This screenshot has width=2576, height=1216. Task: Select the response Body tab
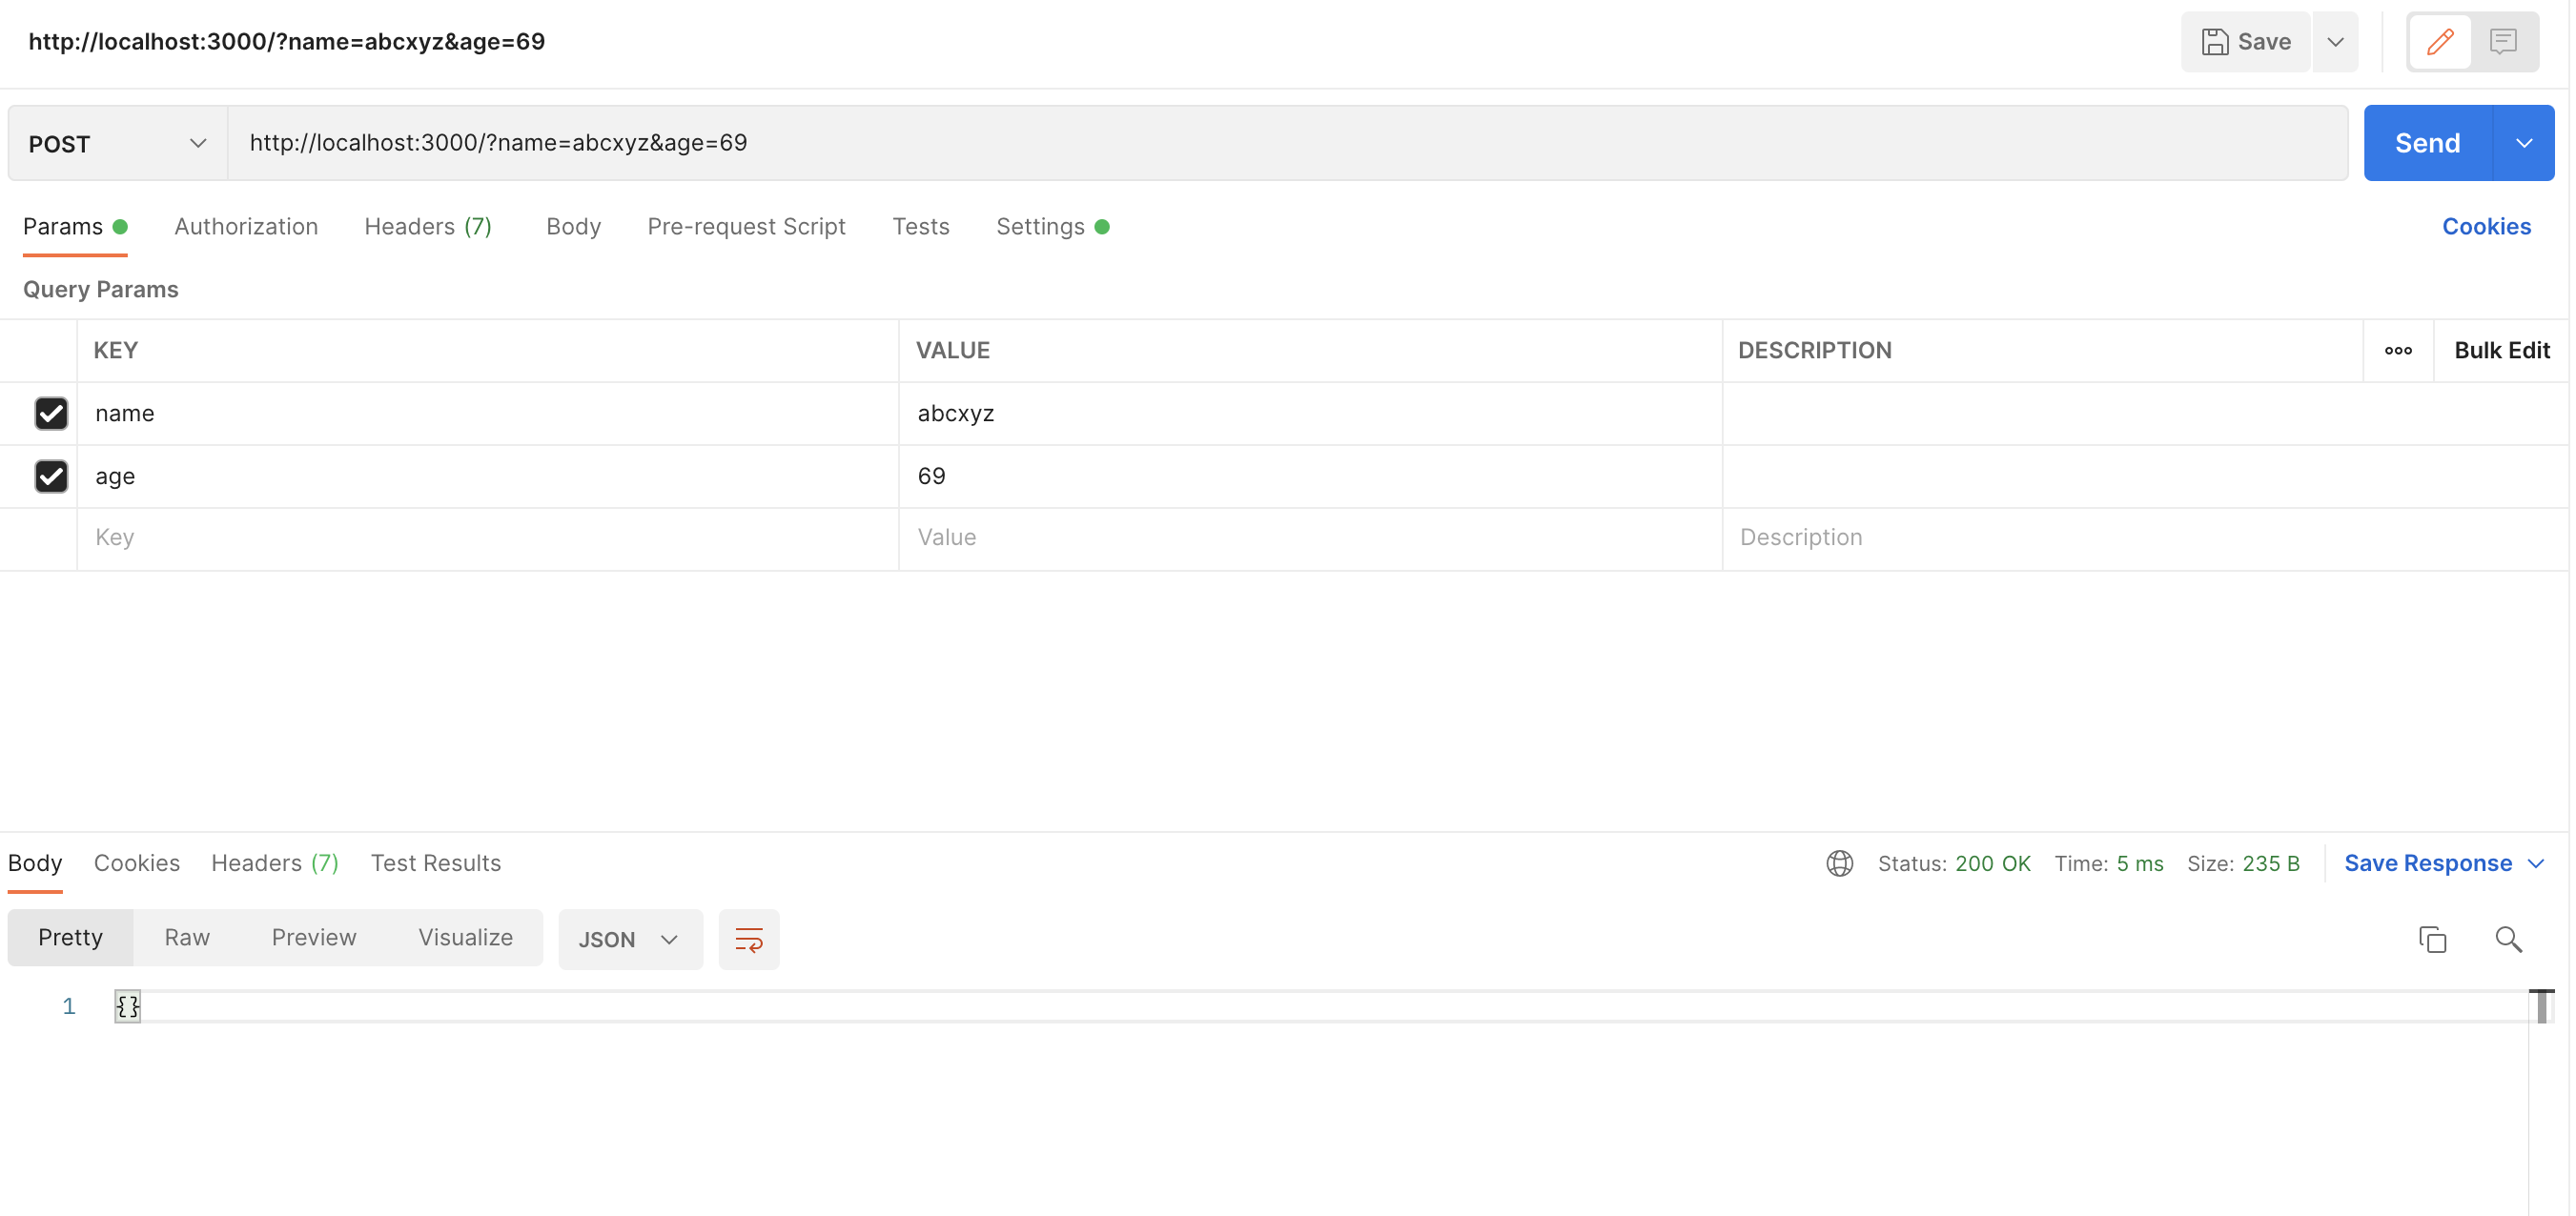tap(35, 863)
